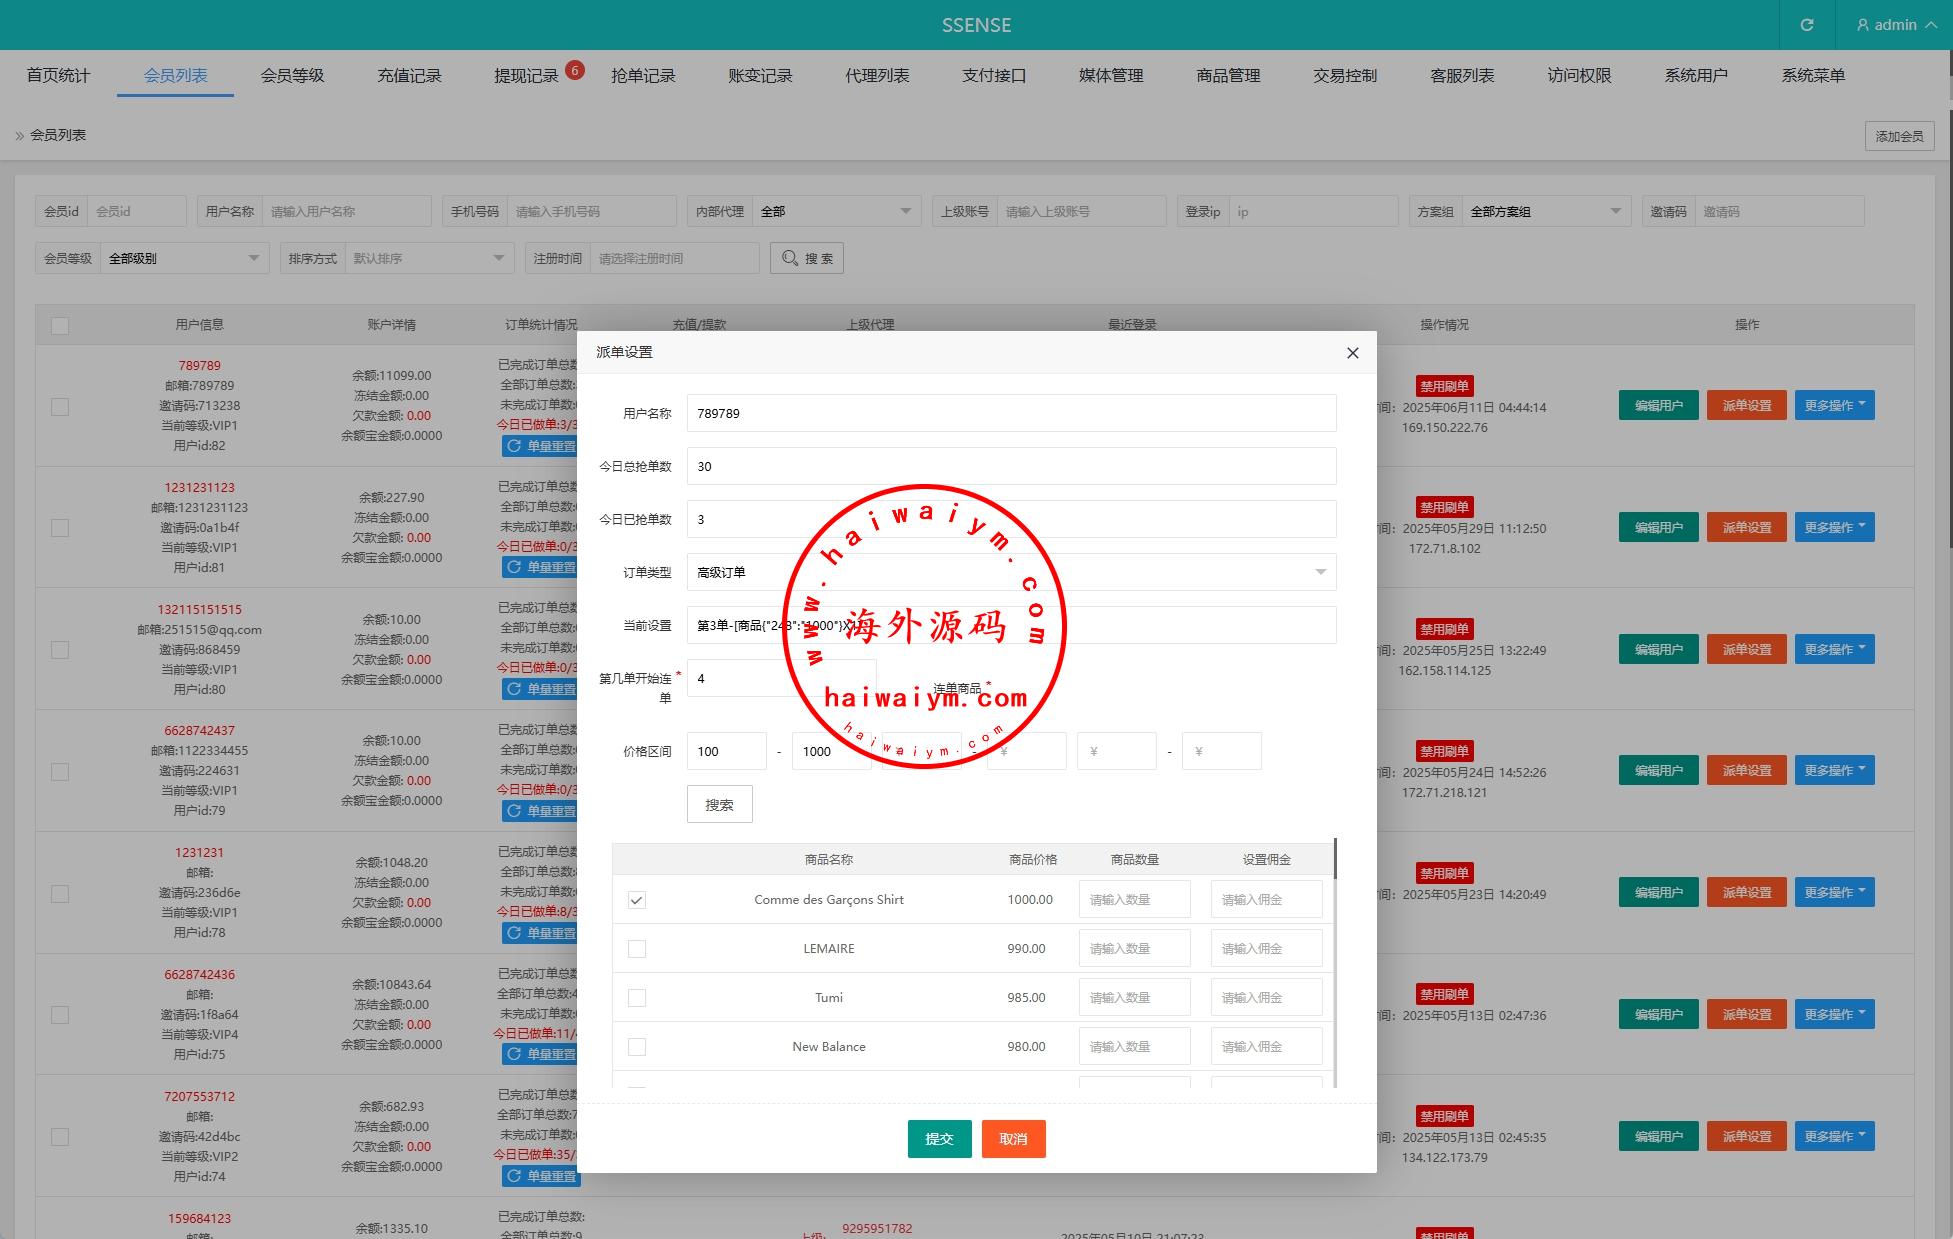Screen dimensions: 1953x1239
Task: Click the orange 取消 button
Action: pos(1013,1138)
